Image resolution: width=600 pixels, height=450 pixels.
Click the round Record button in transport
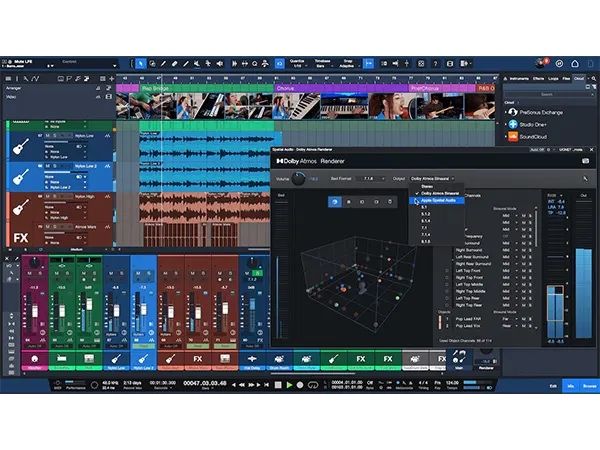tap(300, 385)
